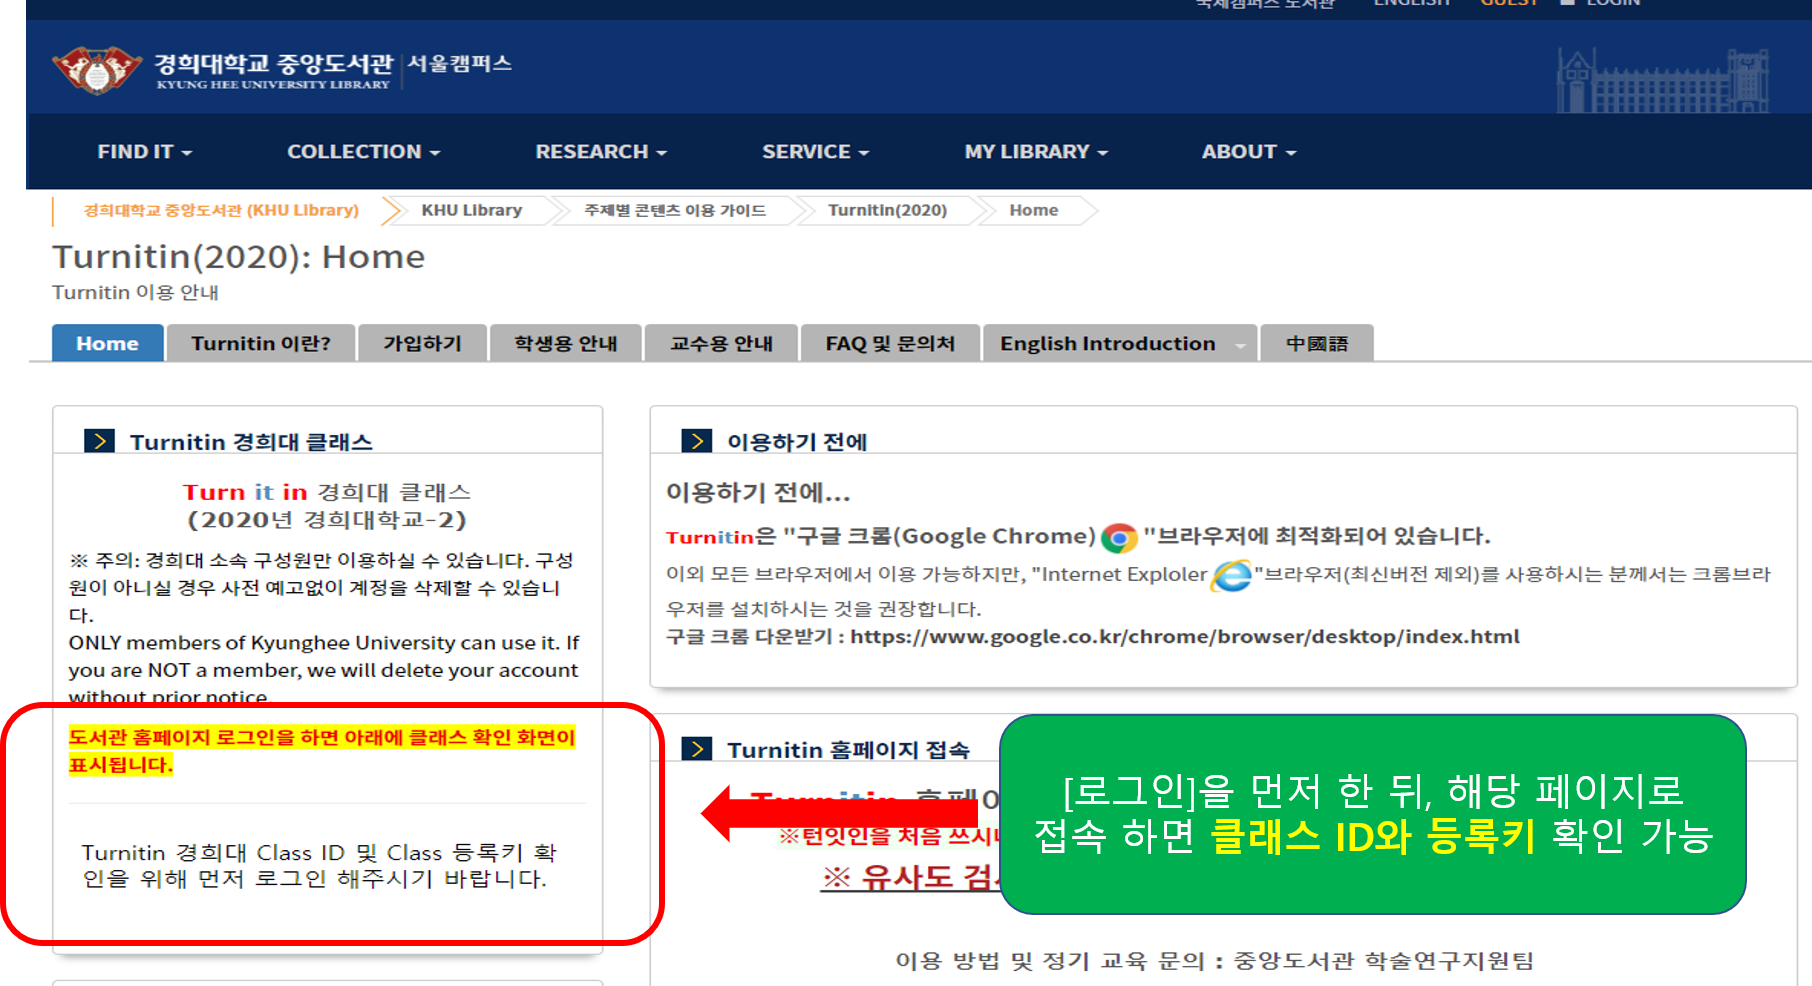Viewport: 1812px width, 986px height.
Task: Click the Google Chrome browser icon
Action: click(1119, 538)
